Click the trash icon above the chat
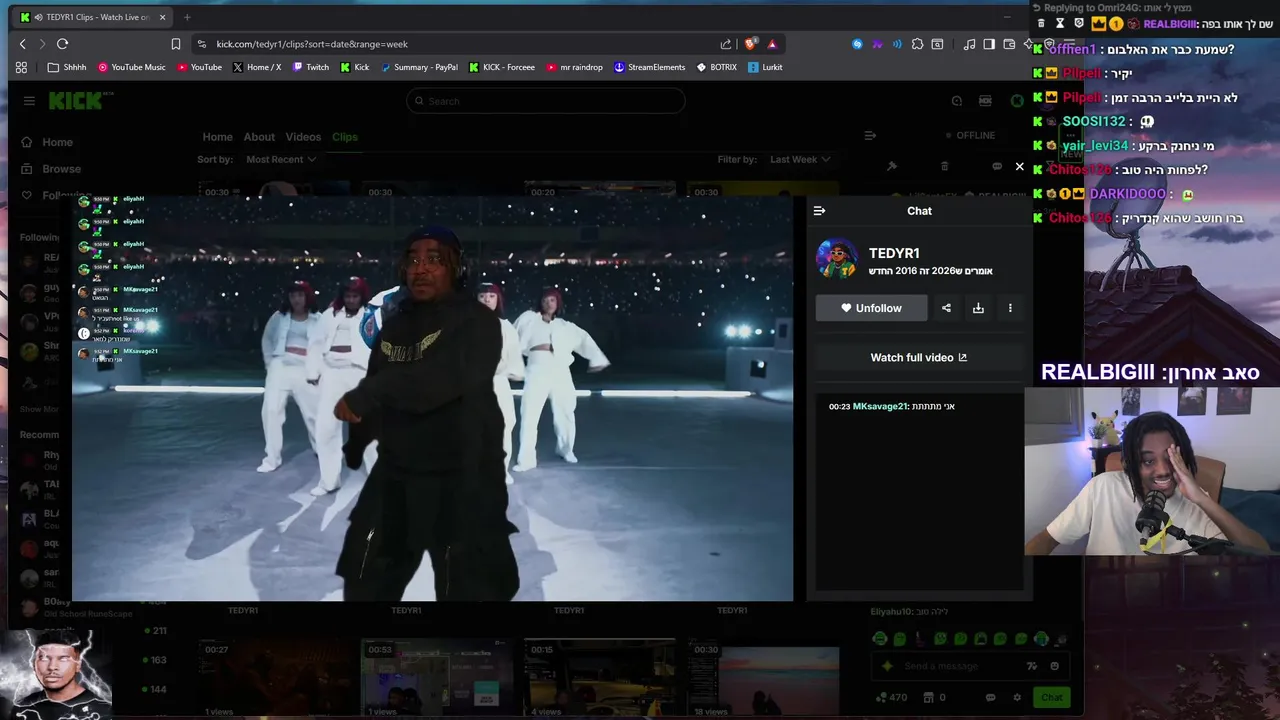This screenshot has width=1280, height=720. click(x=944, y=166)
